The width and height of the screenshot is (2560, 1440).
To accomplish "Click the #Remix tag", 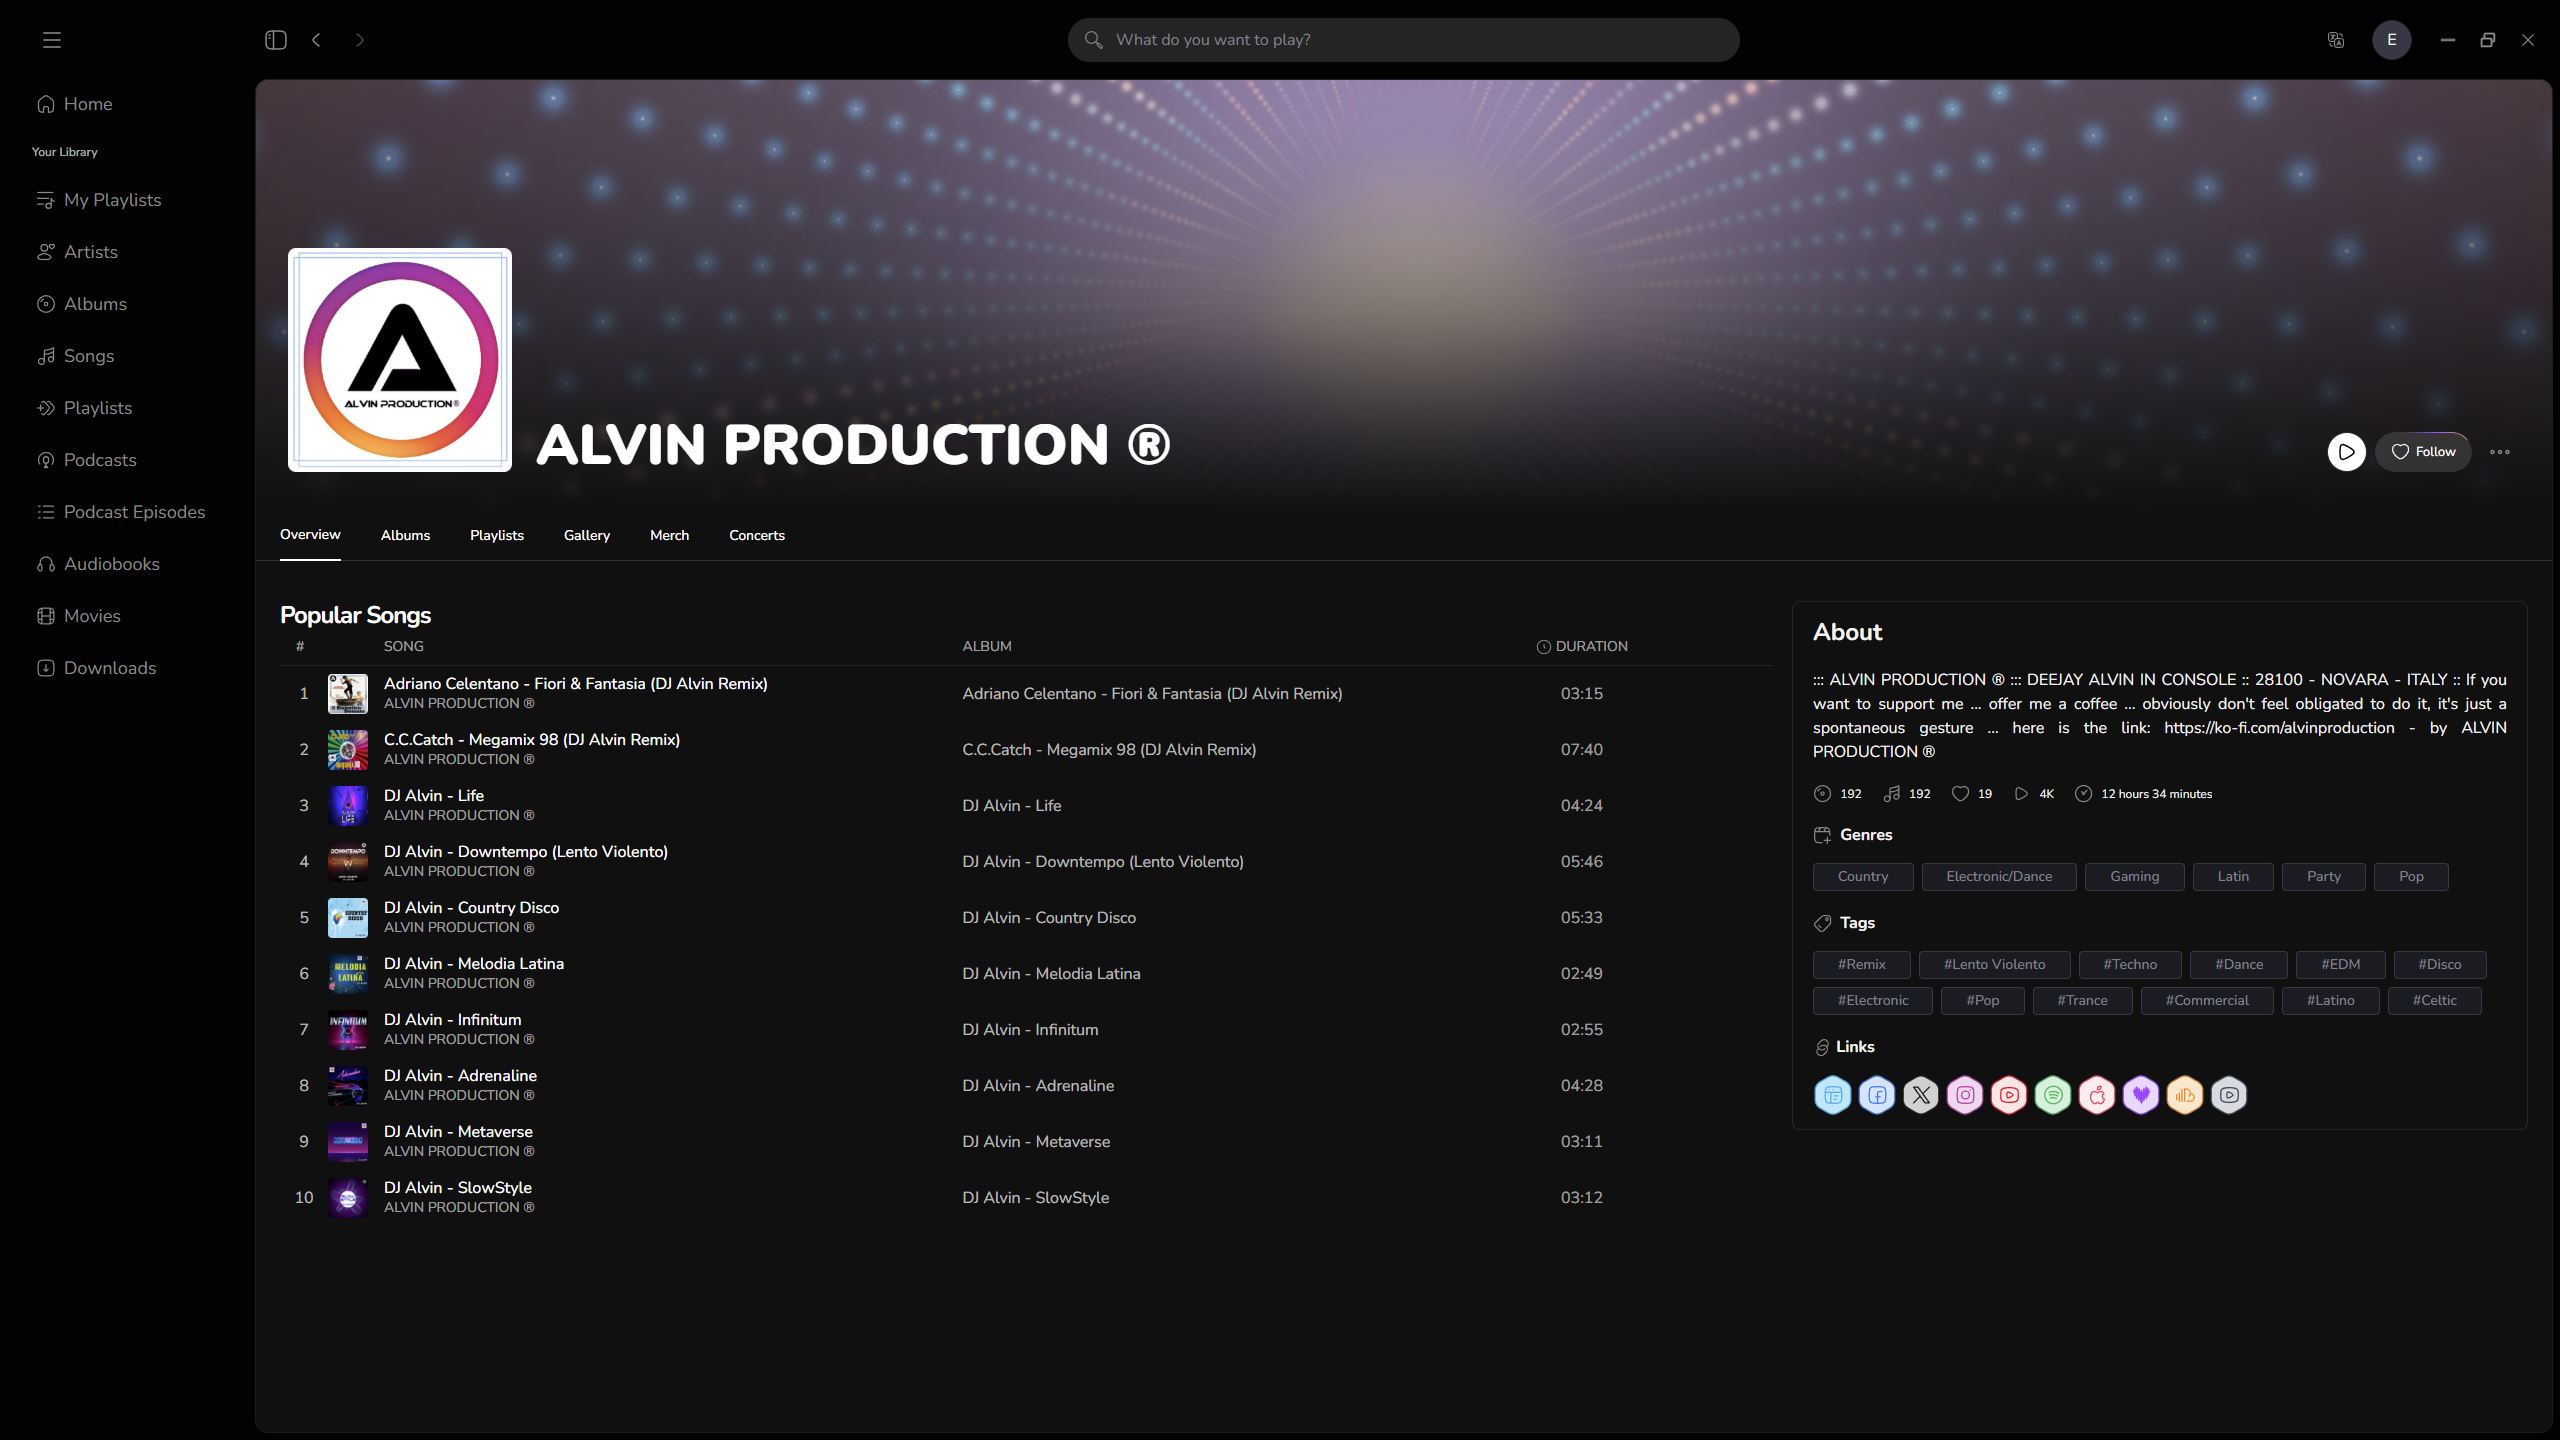I will (1862, 965).
